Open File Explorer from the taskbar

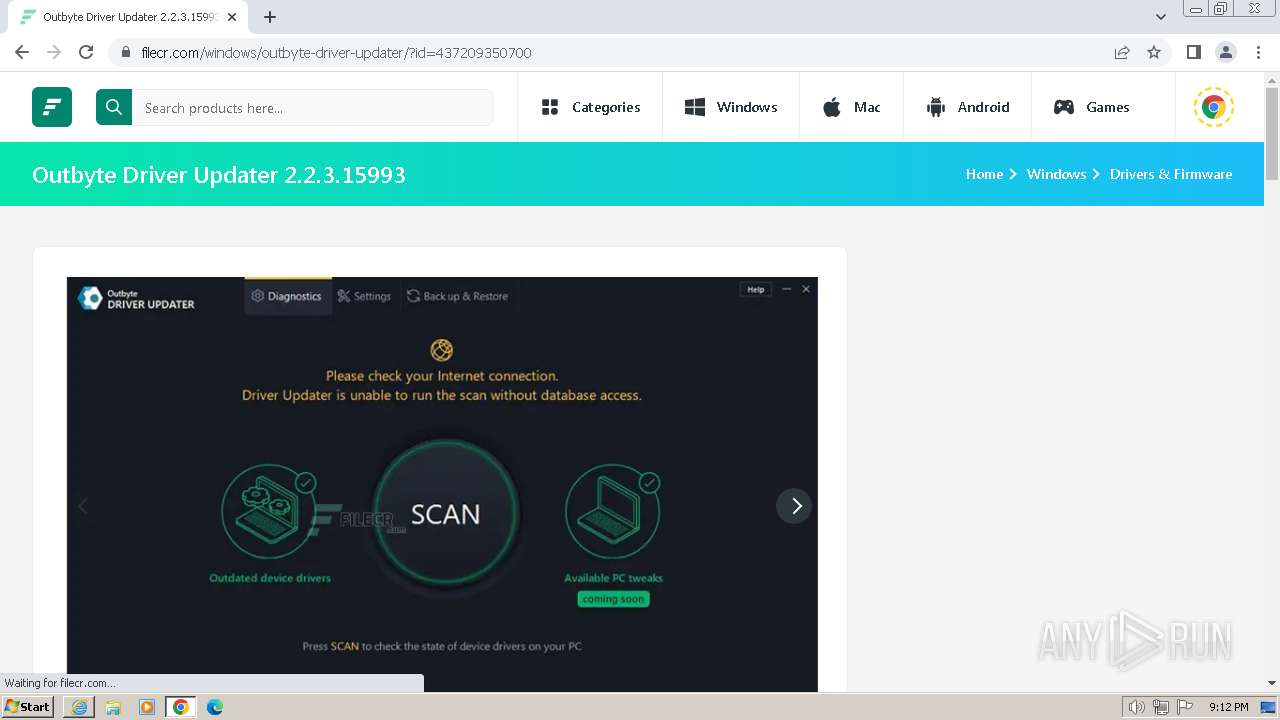click(113, 707)
